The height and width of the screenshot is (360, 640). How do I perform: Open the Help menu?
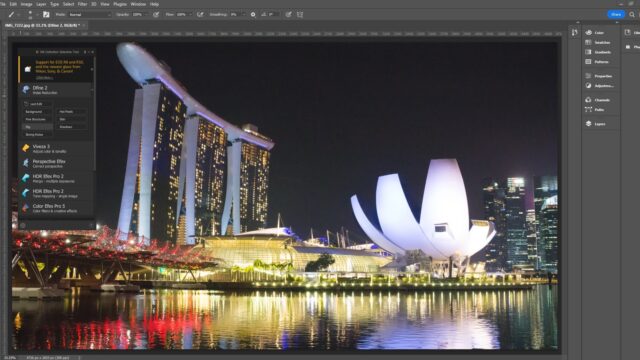[x=154, y=4]
